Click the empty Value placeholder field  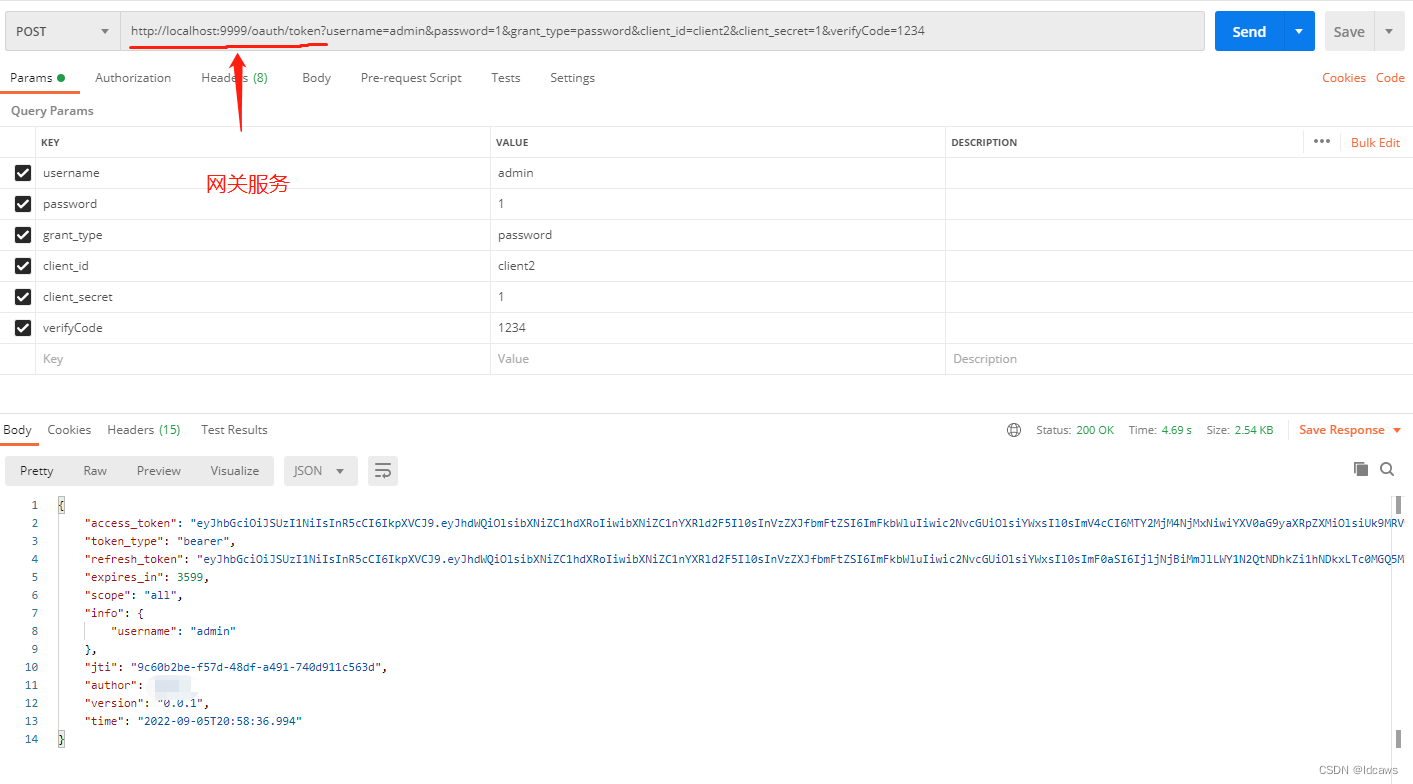pos(717,359)
